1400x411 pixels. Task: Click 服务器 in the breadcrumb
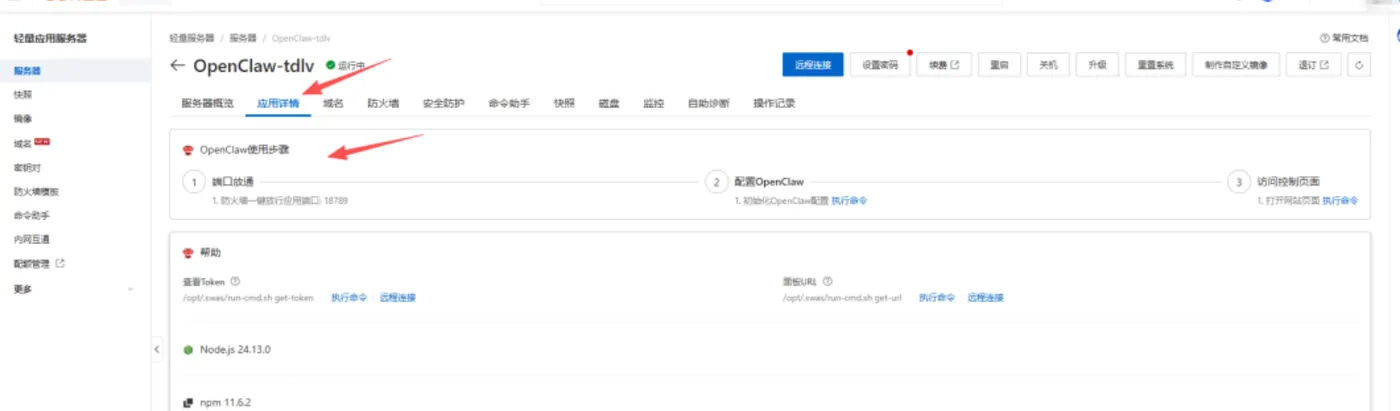click(243, 38)
